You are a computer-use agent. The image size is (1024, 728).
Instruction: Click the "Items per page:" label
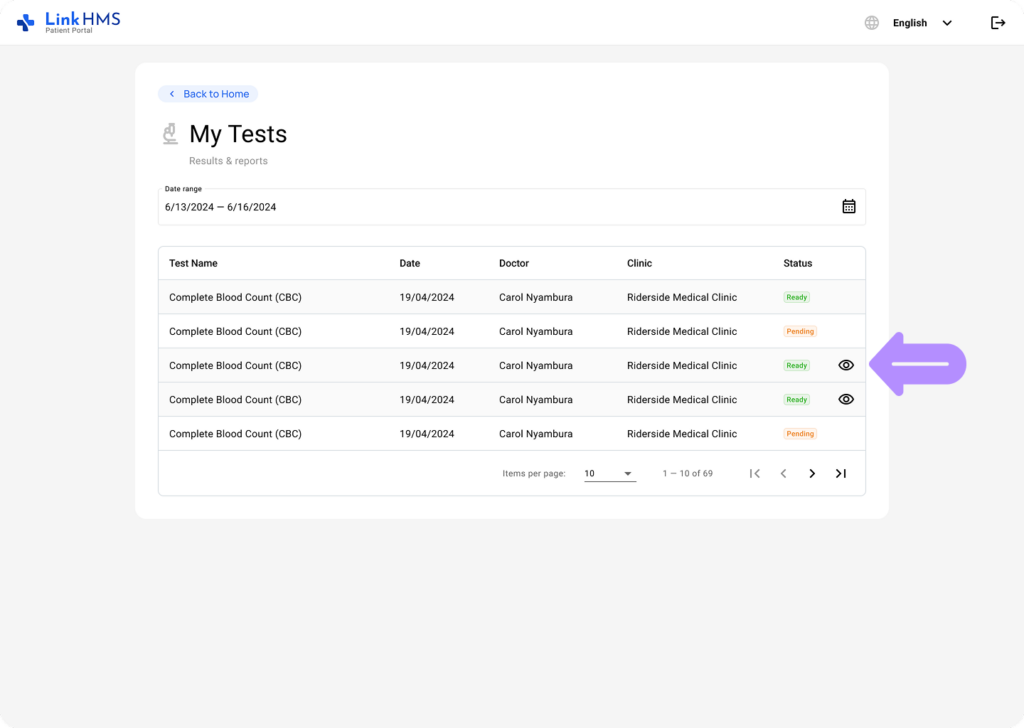(534, 473)
